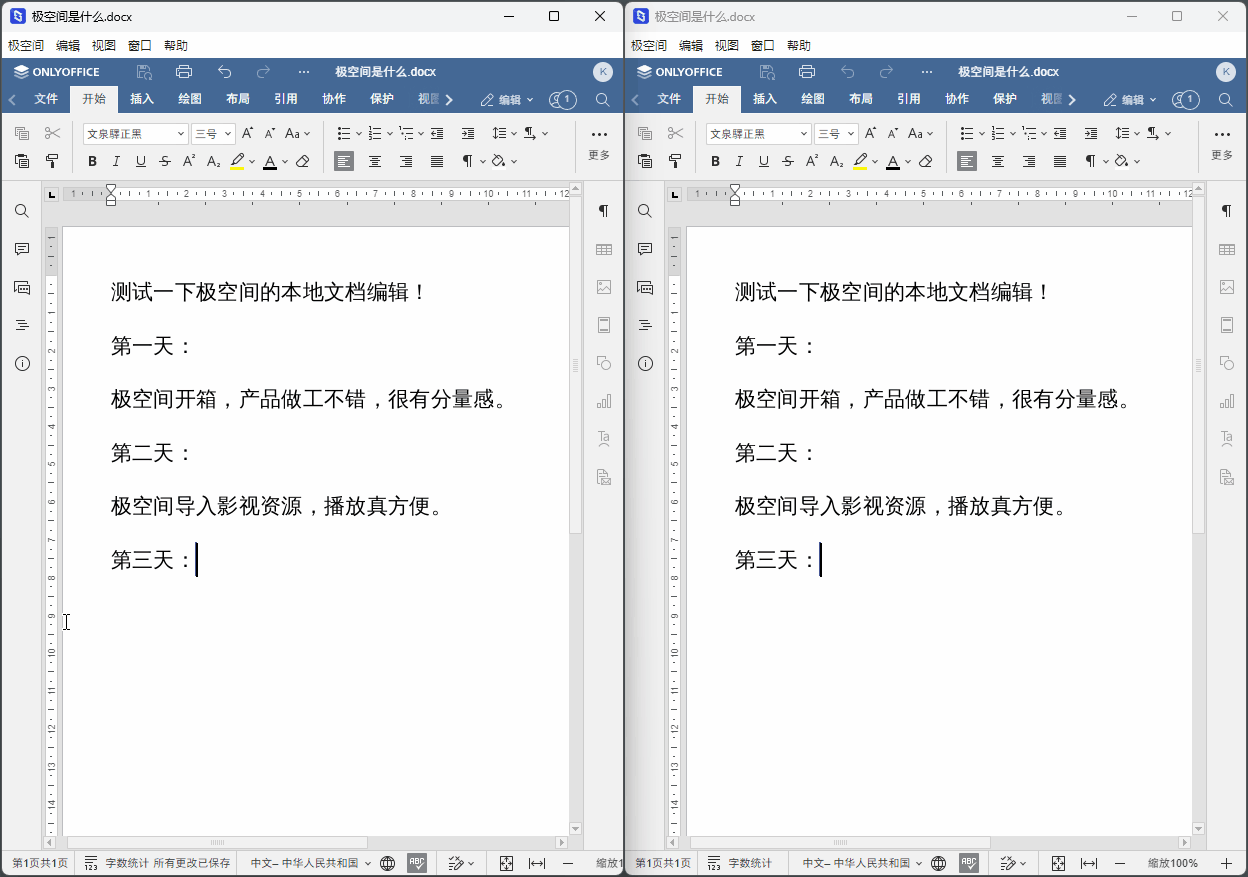Click 更多 button in left window toolbar
1248x877 pixels.
tap(599, 144)
